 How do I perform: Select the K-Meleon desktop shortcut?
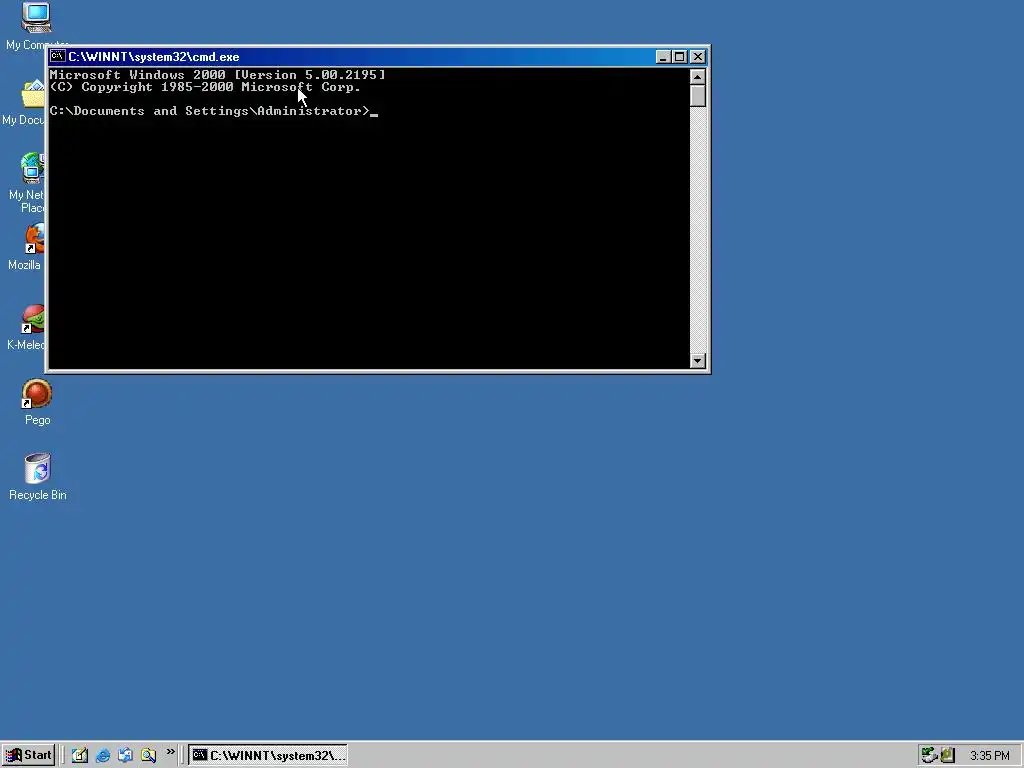click(27, 327)
